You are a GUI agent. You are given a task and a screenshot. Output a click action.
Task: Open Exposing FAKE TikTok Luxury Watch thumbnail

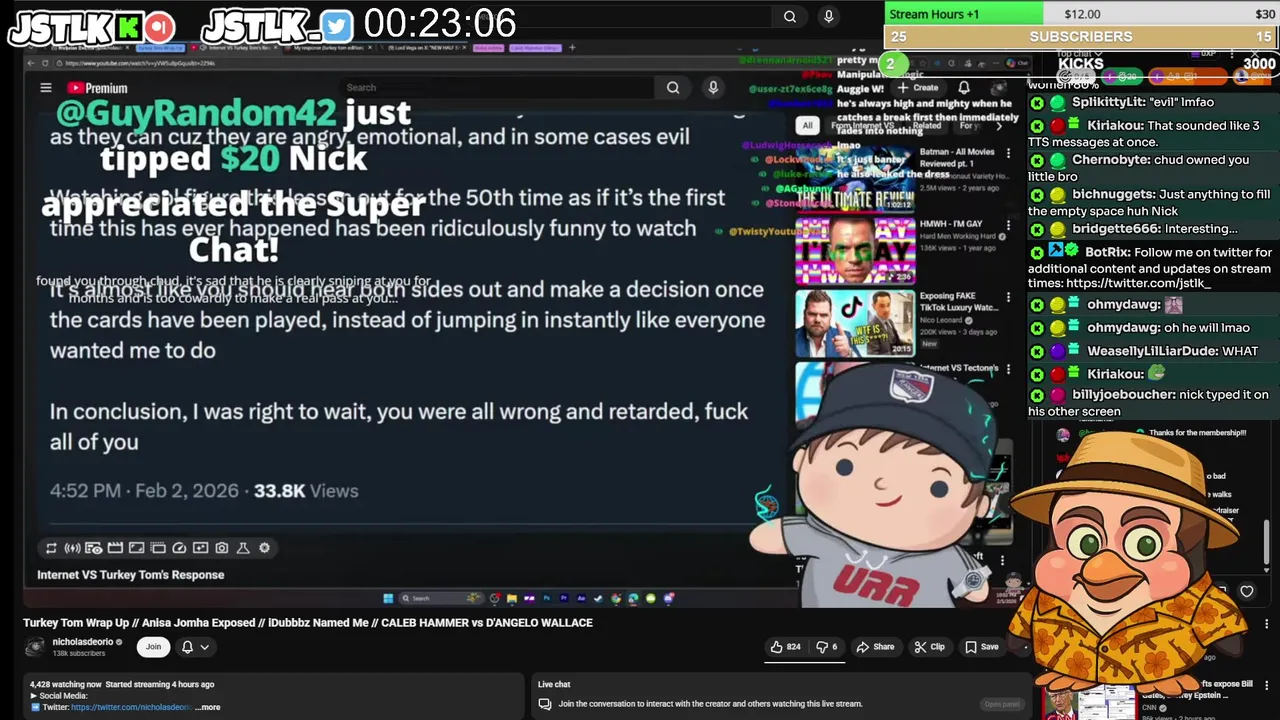[855, 323]
